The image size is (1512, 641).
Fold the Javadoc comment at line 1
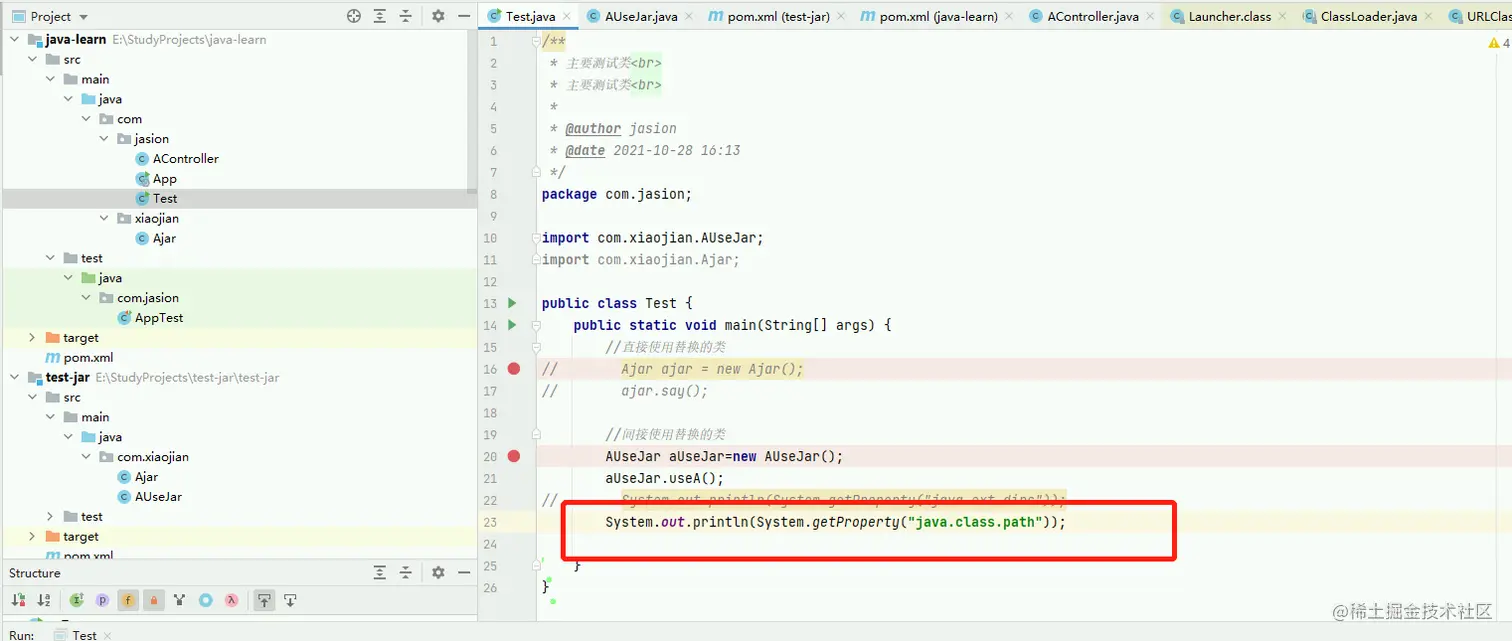tap(537, 42)
